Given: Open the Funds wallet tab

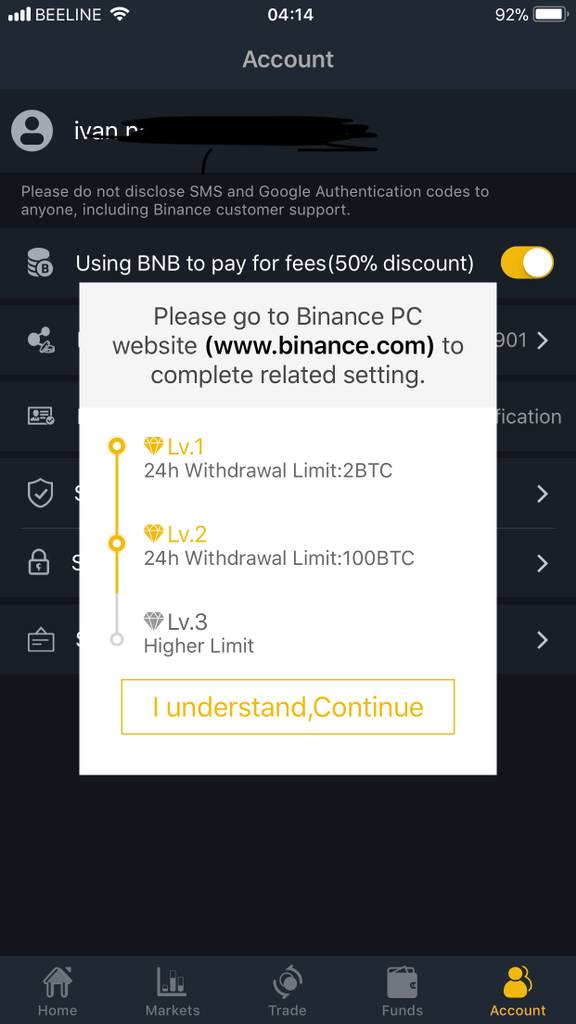Looking at the screenshot, I should coord(402,991).
